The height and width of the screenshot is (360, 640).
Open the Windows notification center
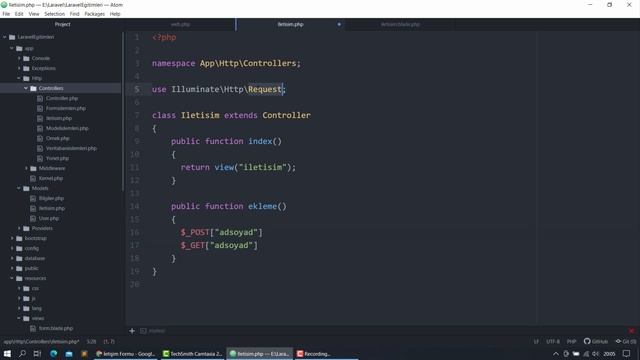click(x=627, y=354)
